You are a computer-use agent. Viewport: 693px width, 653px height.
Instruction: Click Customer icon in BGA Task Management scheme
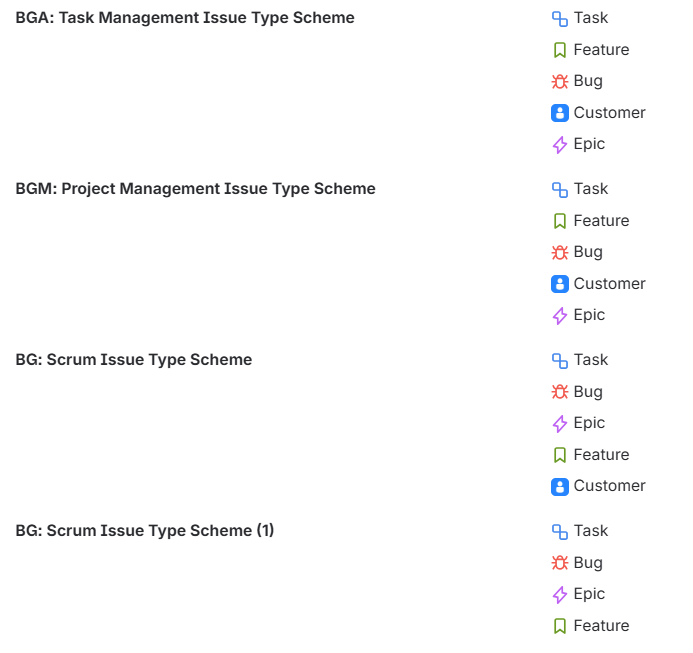[560, 113]
